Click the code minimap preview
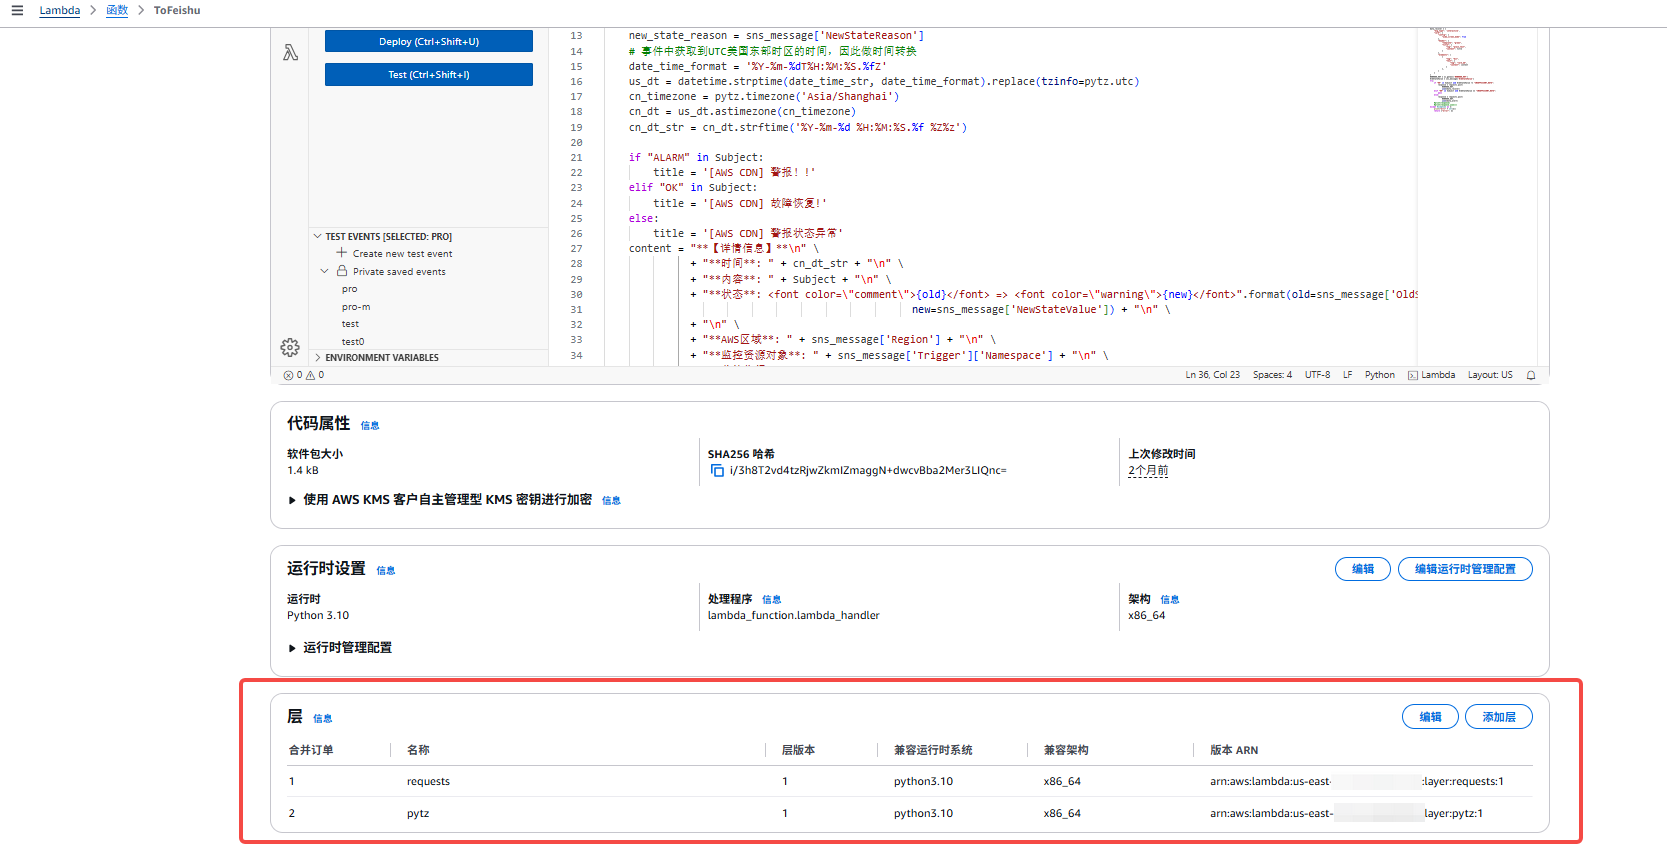Screen dimensions: 1667x844 coord(1461,70)
